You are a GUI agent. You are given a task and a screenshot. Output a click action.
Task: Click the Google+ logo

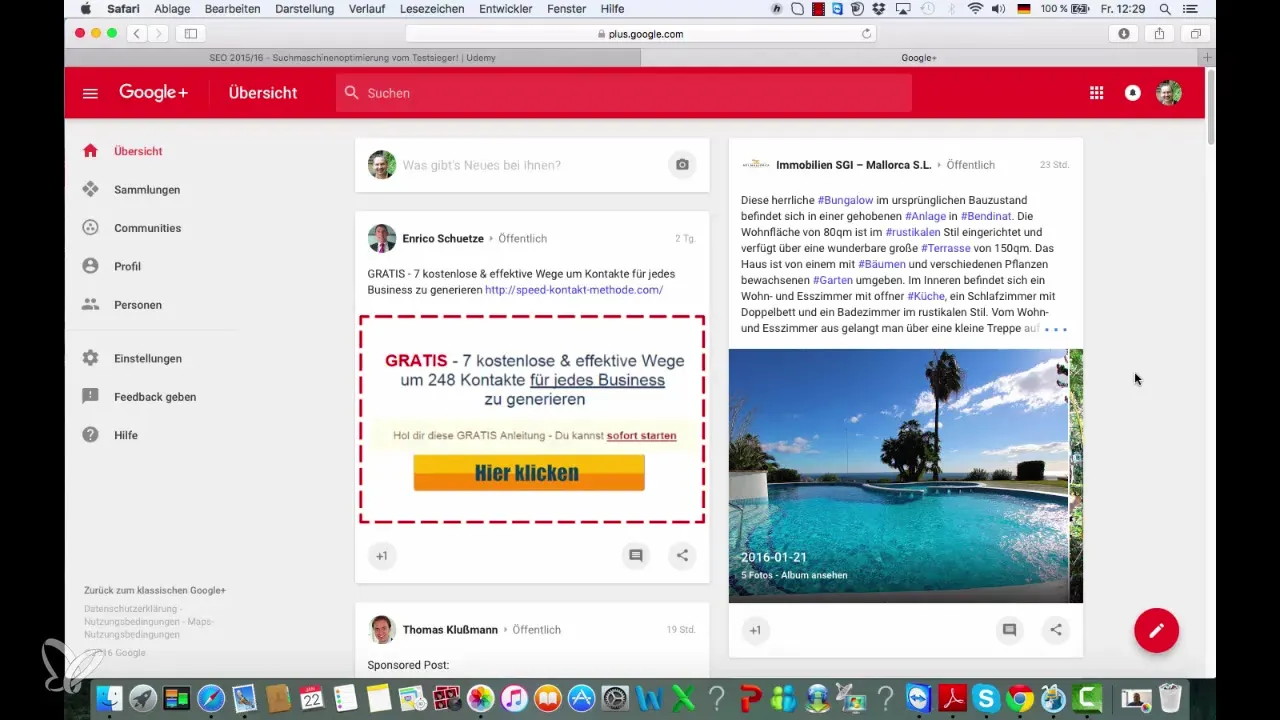[x=153, y=92]
